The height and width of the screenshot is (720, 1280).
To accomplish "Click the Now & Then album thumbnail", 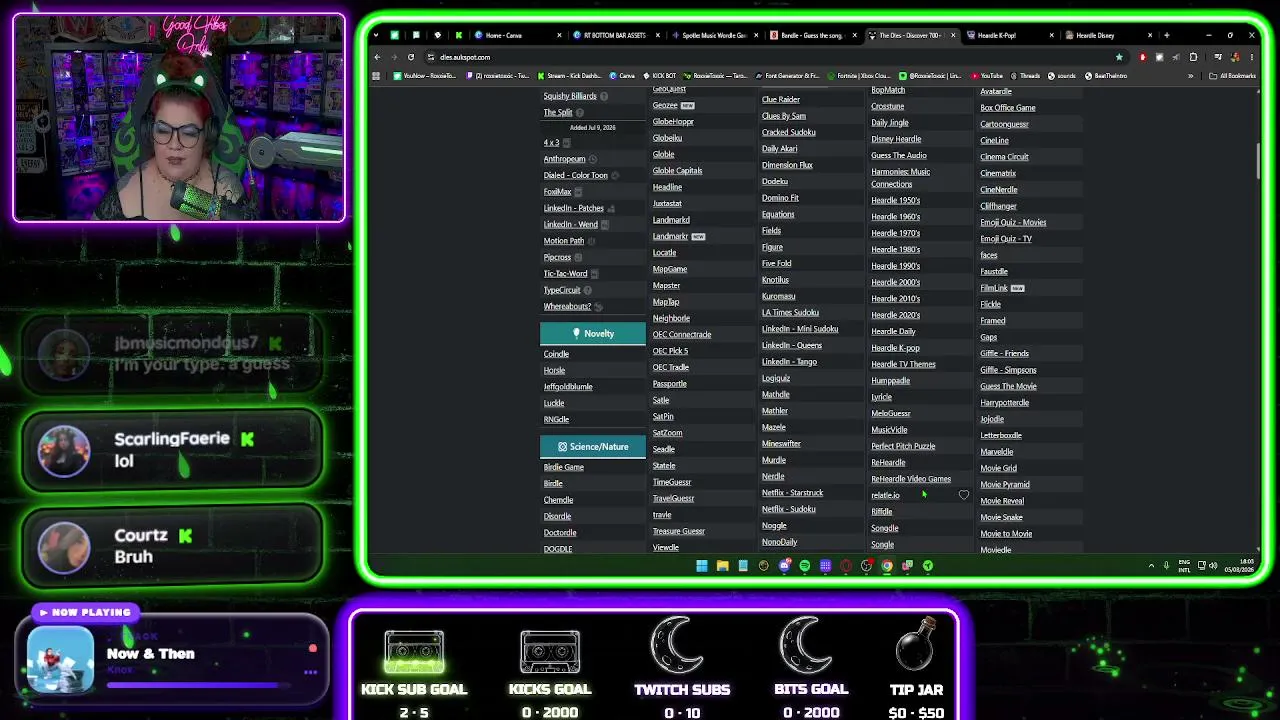I will 61,660.
